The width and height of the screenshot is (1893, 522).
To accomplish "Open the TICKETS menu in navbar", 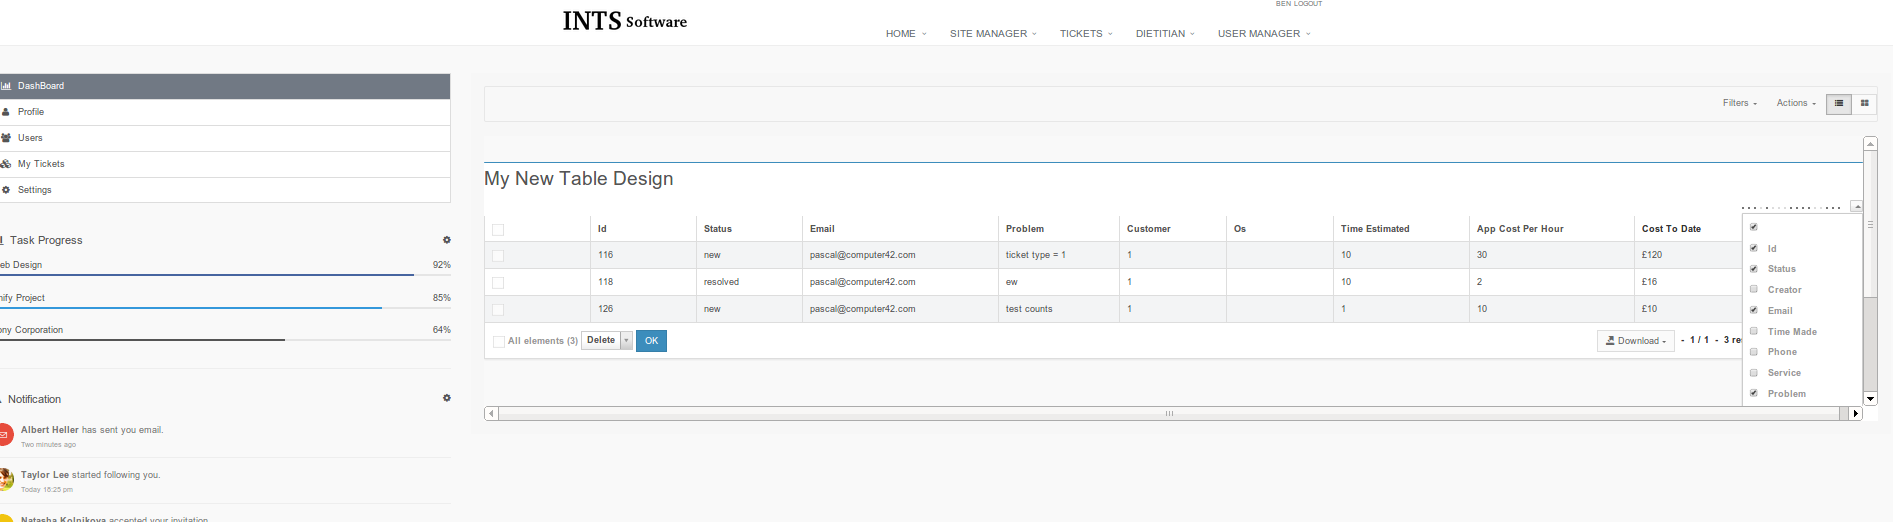I will coord(1085,34).
